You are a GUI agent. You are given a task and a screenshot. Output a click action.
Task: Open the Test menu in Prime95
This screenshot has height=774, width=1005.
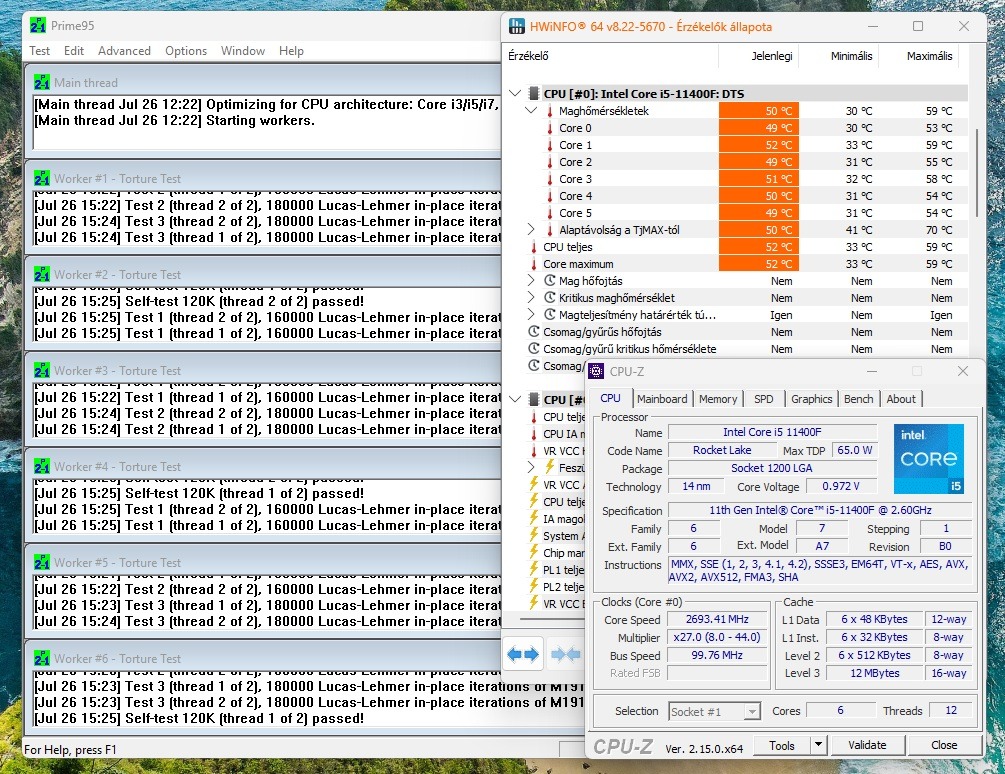point(39,51)
